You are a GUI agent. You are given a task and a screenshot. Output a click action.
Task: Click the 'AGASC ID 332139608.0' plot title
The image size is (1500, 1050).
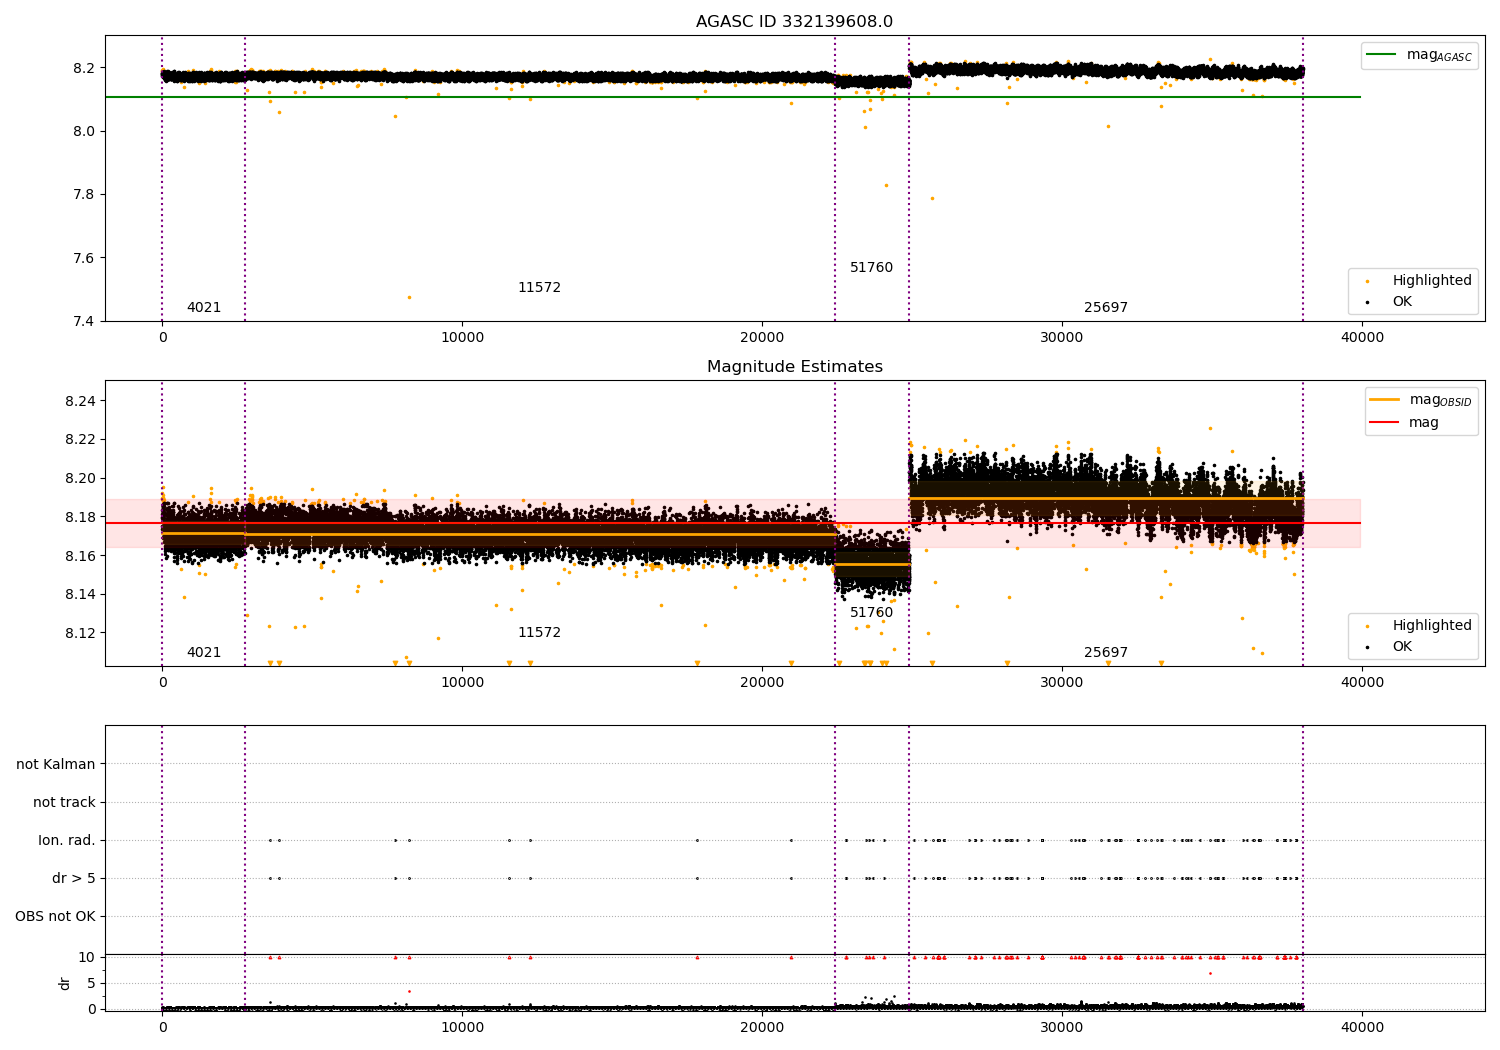pos(794,22)
